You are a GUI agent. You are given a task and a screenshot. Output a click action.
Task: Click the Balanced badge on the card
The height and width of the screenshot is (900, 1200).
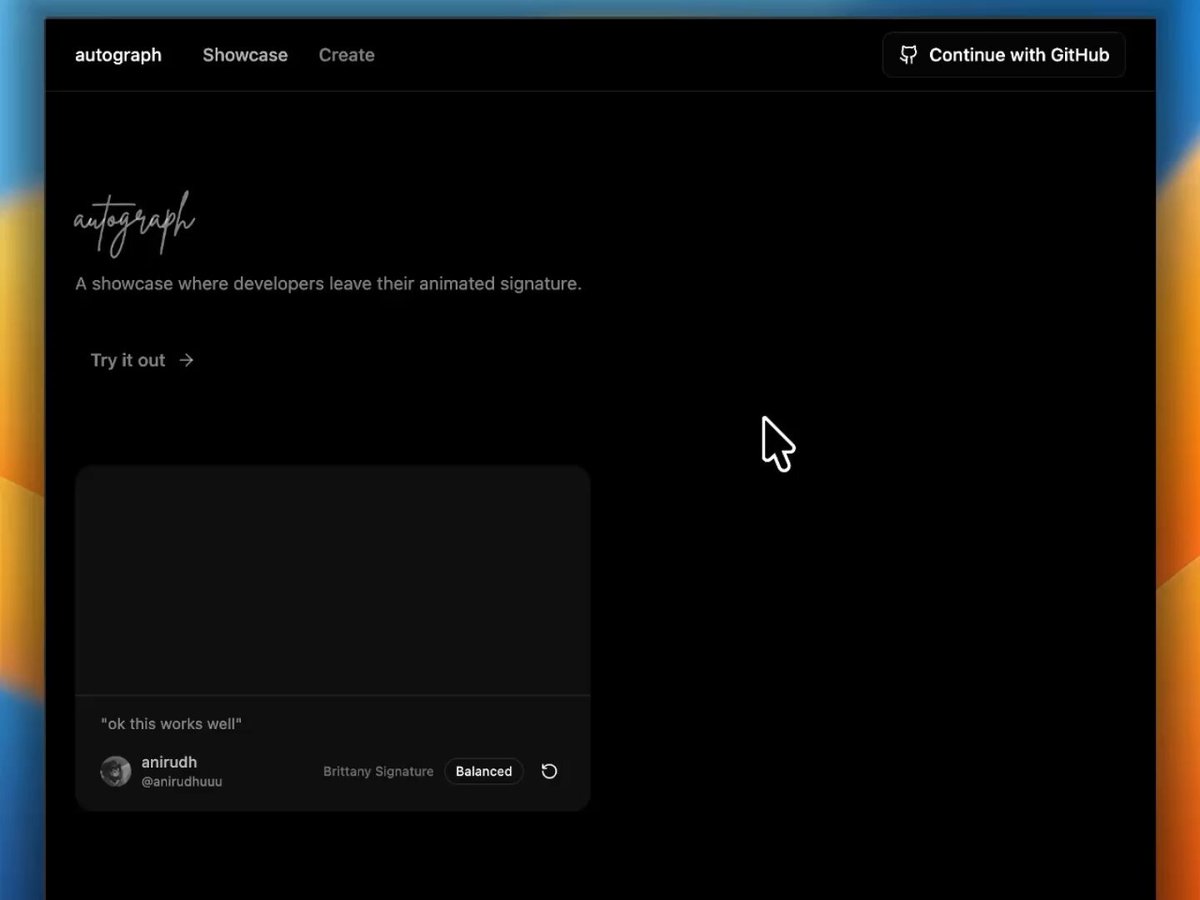pyautogui.click(x=484, y=771)
